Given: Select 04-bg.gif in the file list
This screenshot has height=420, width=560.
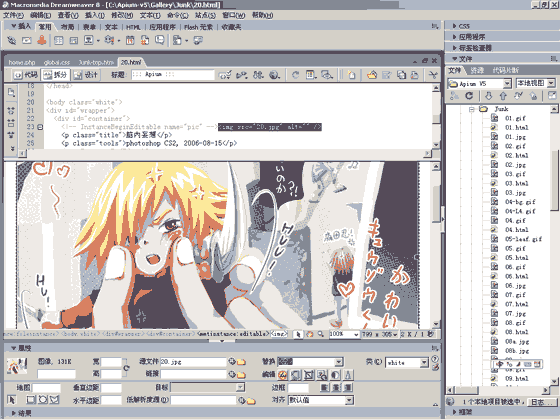Looking at the screenshot, I should click(x=520, y=202).
